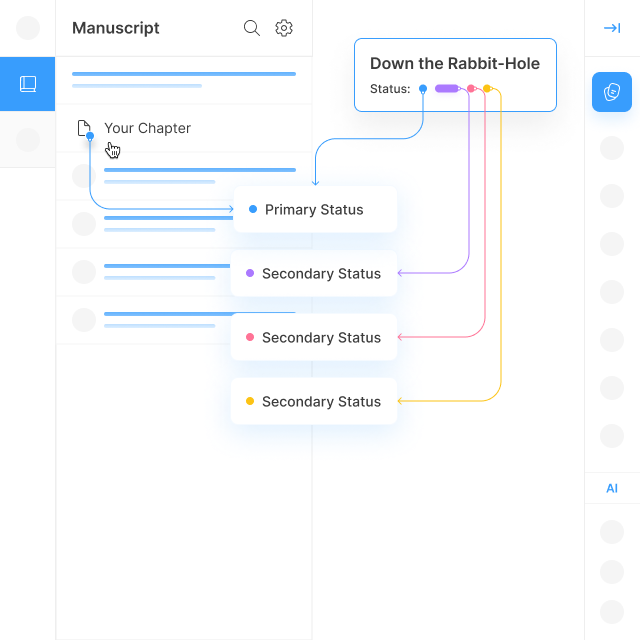Choose the purple Secondary Status option
The image size is (640, 640).
(314, 273)
